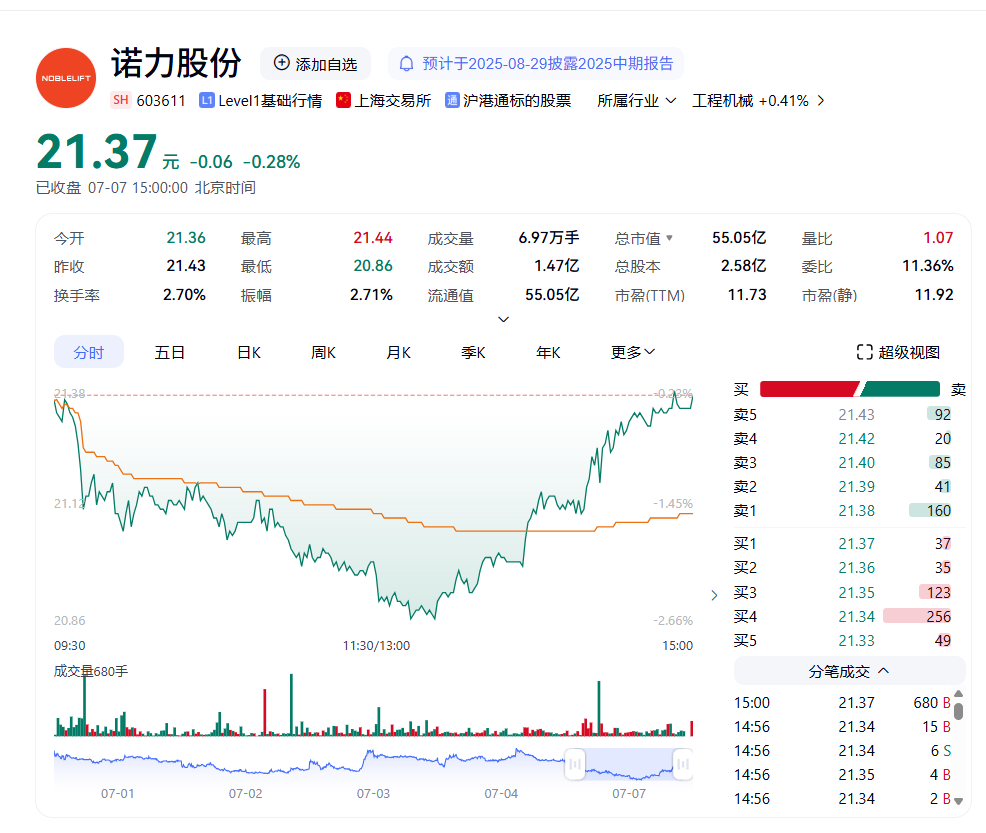Click the 卖5 row price 21.43
This screenshot has width=986, height=833.
(856, 414)
